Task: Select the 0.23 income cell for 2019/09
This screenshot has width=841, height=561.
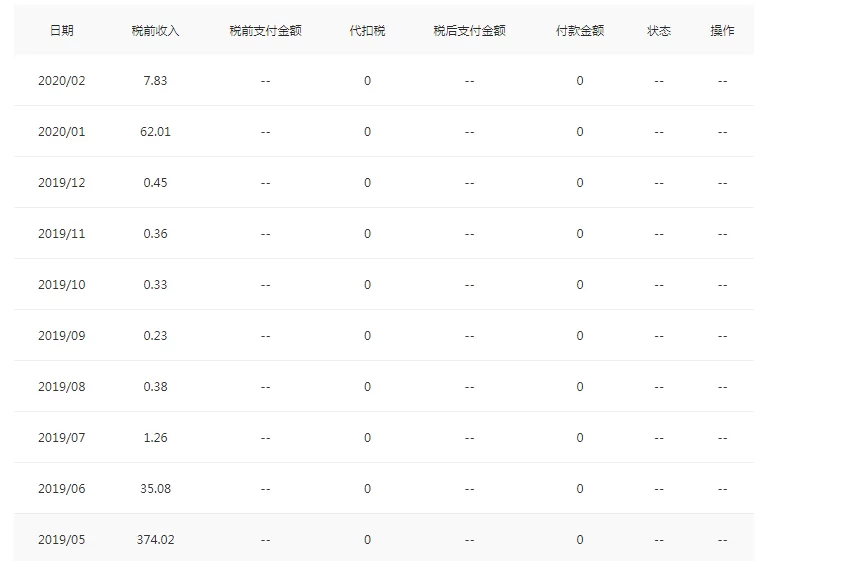Action: [x=155, y=336]
